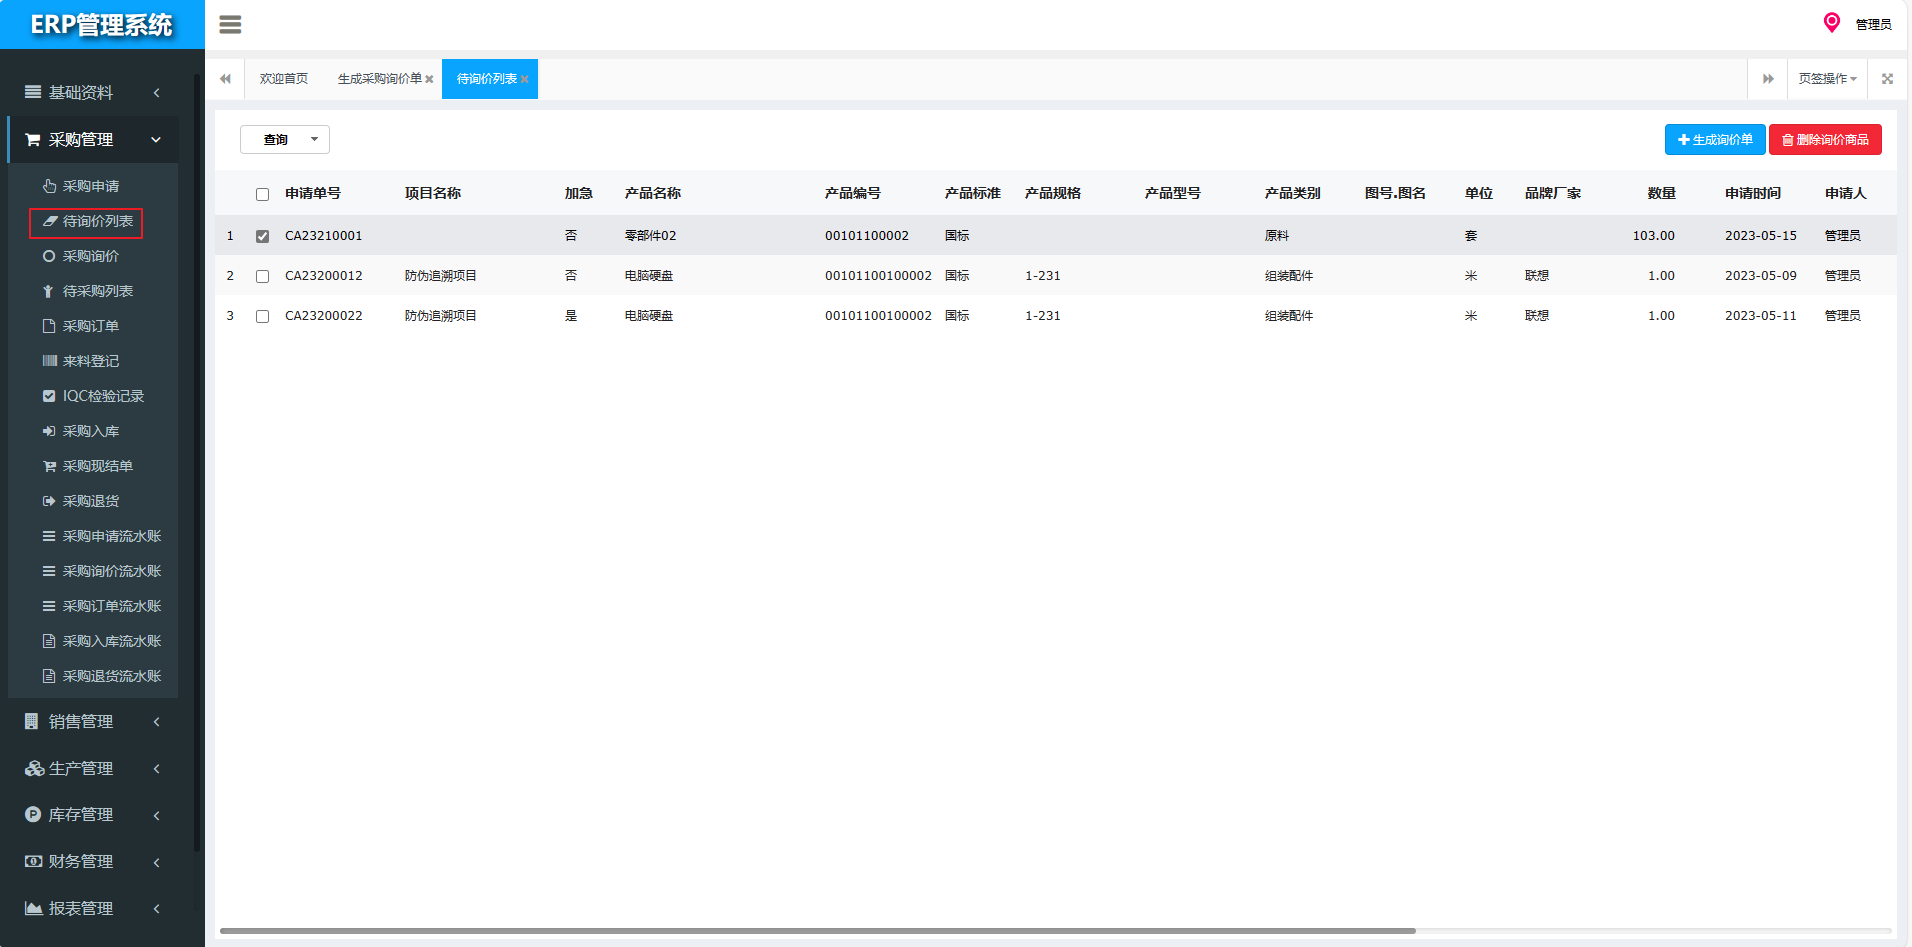Image resolution: width=1912 pixels, height=947 pixels.
Task: Open the 页签操作 dropdown menu
Action: pyautogui.click(x=1827, y=79)
